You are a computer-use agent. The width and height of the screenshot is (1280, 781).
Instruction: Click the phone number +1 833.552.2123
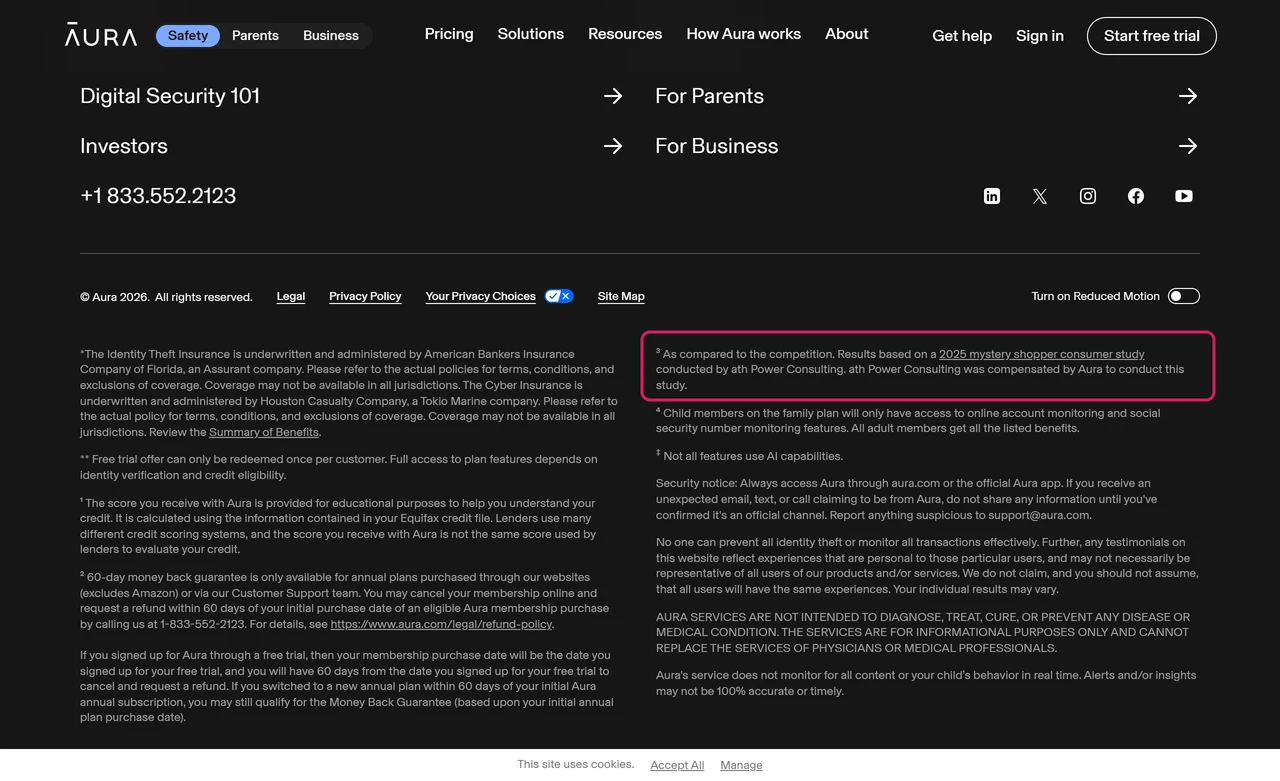click(x=158, y=196)
